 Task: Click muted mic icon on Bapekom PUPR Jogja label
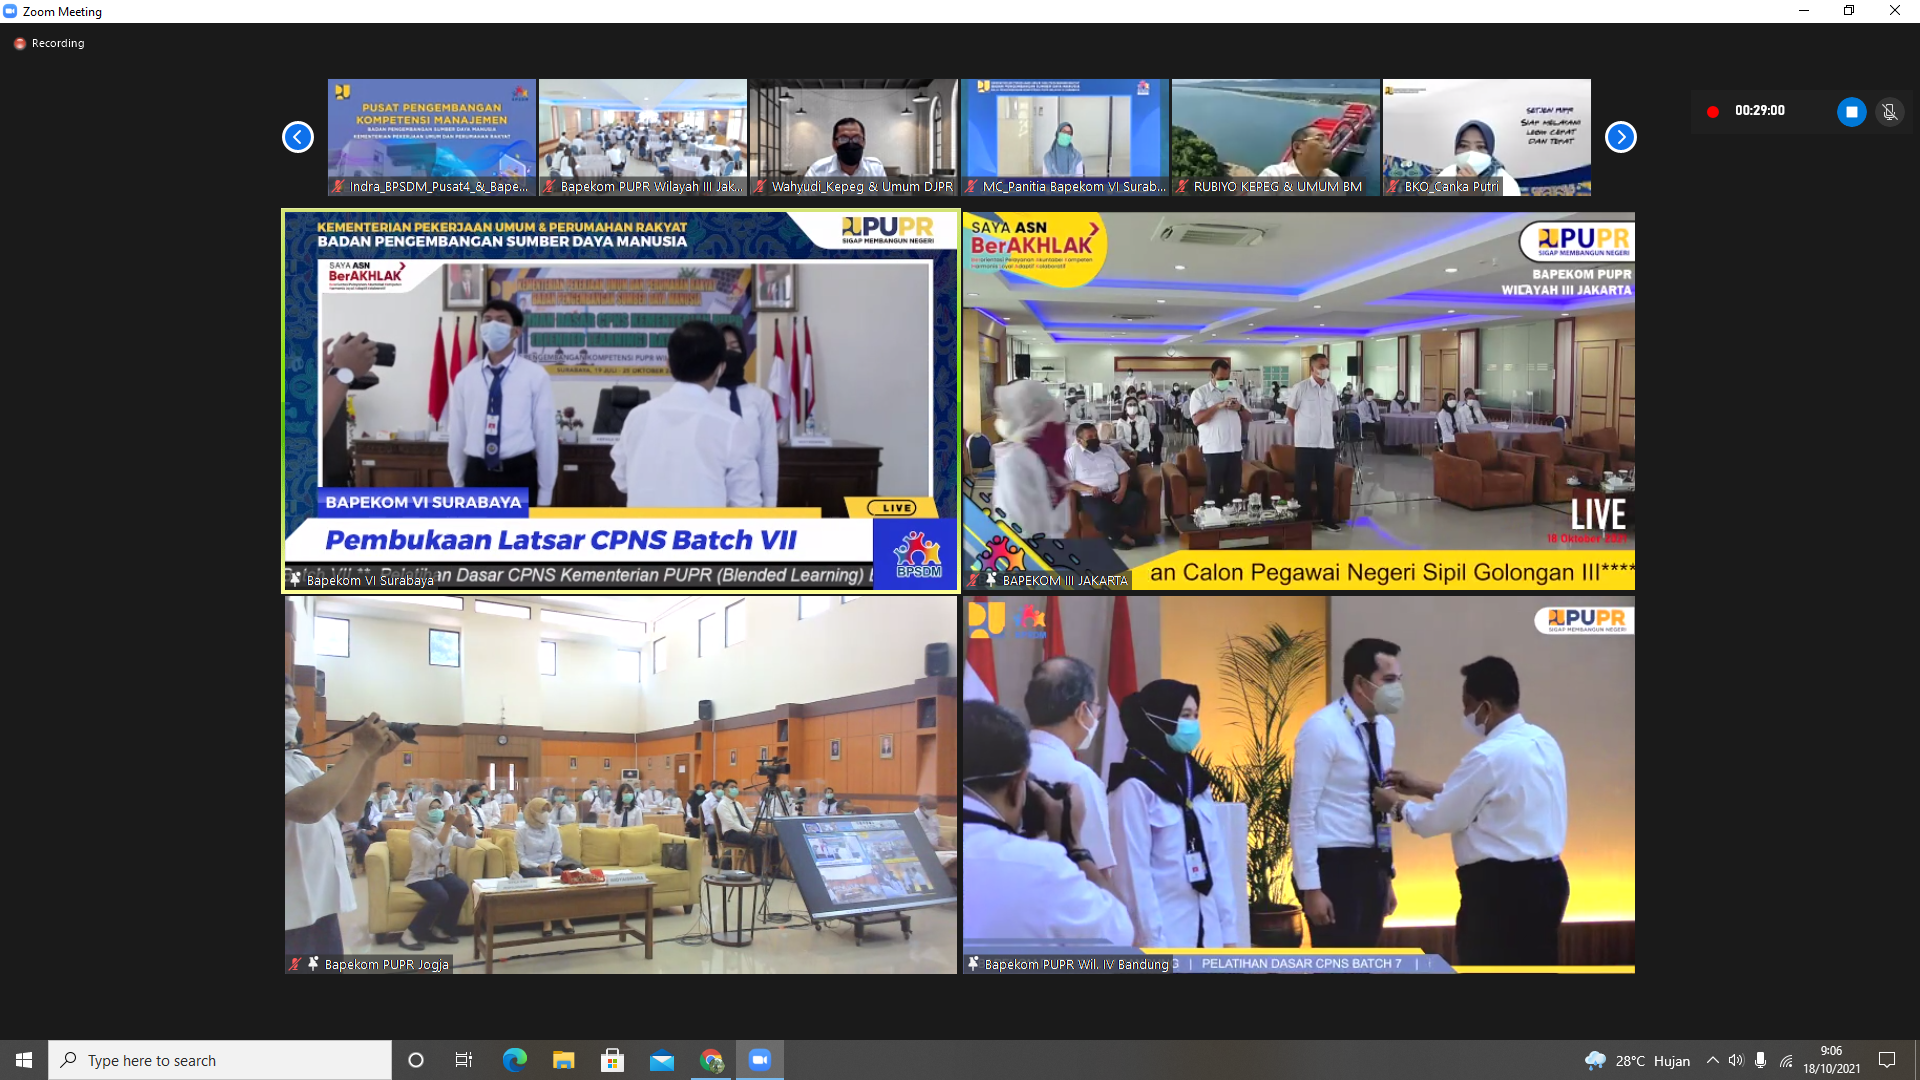pos(295,964)
